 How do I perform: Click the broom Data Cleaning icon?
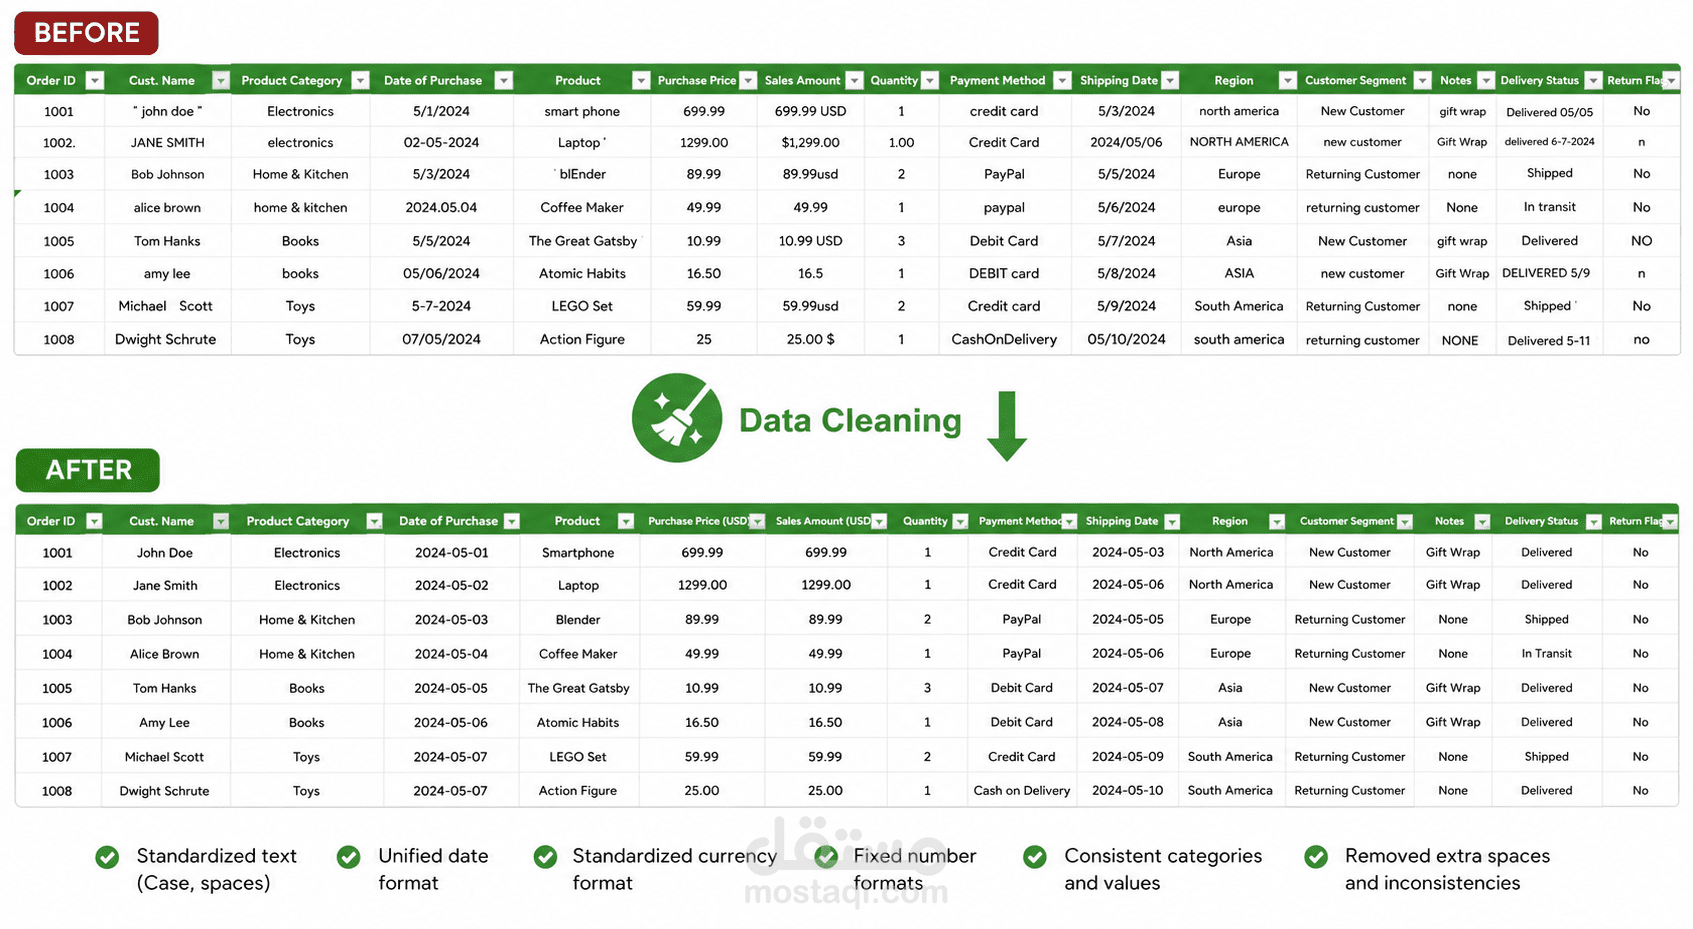click(x=677, y=418)
